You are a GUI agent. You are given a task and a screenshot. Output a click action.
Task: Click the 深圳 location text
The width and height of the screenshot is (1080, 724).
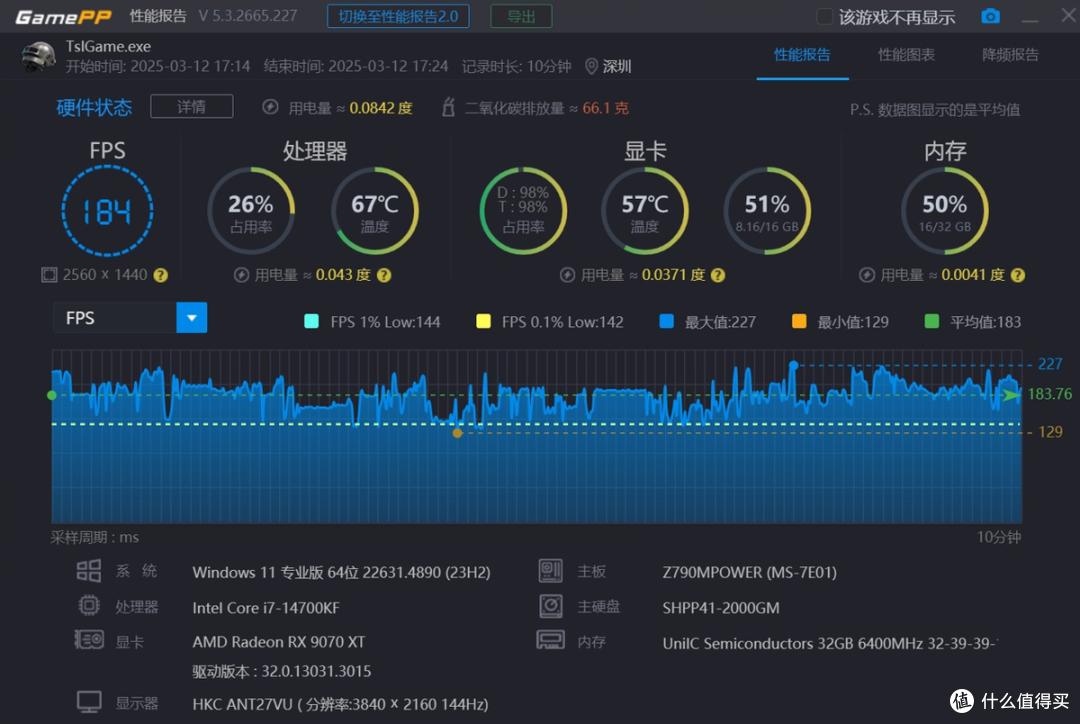pos(617,66)
